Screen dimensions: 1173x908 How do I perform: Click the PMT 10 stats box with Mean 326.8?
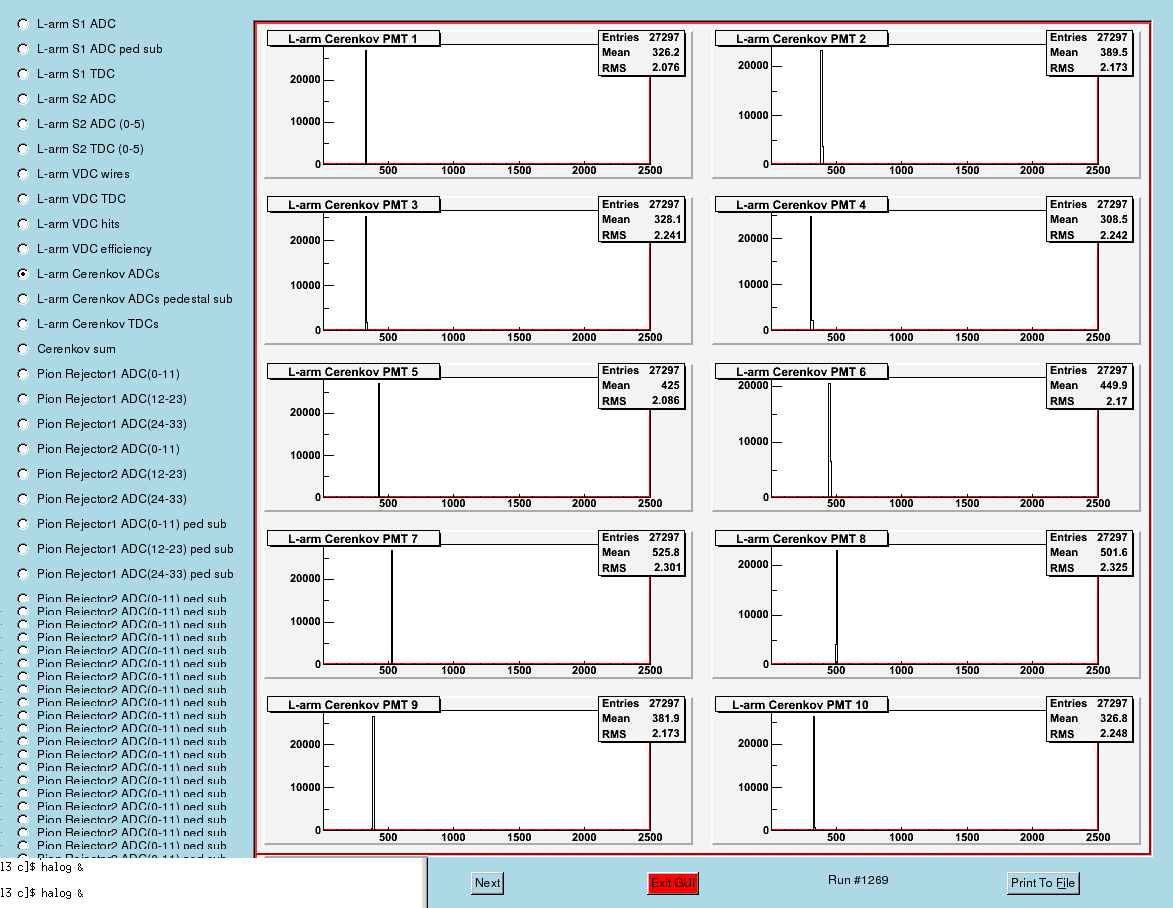tap(1089, 719)
